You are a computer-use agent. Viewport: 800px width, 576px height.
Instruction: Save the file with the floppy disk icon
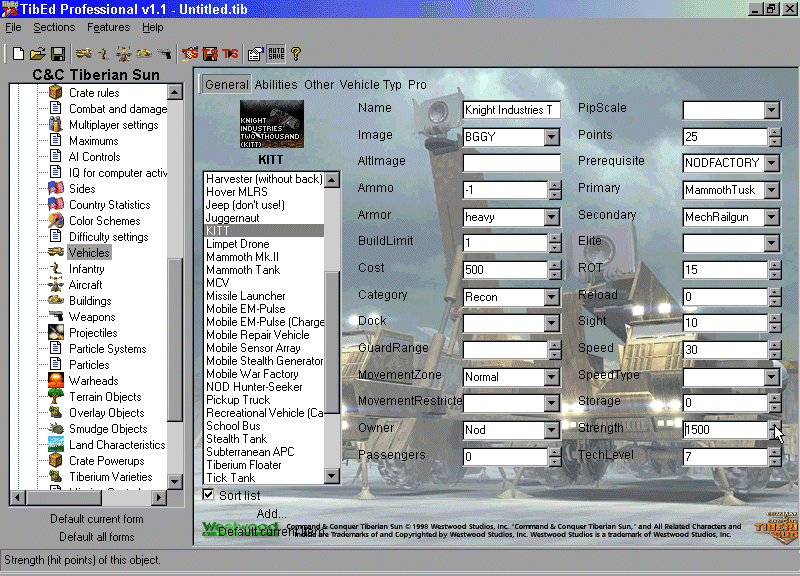coord(58,54)
